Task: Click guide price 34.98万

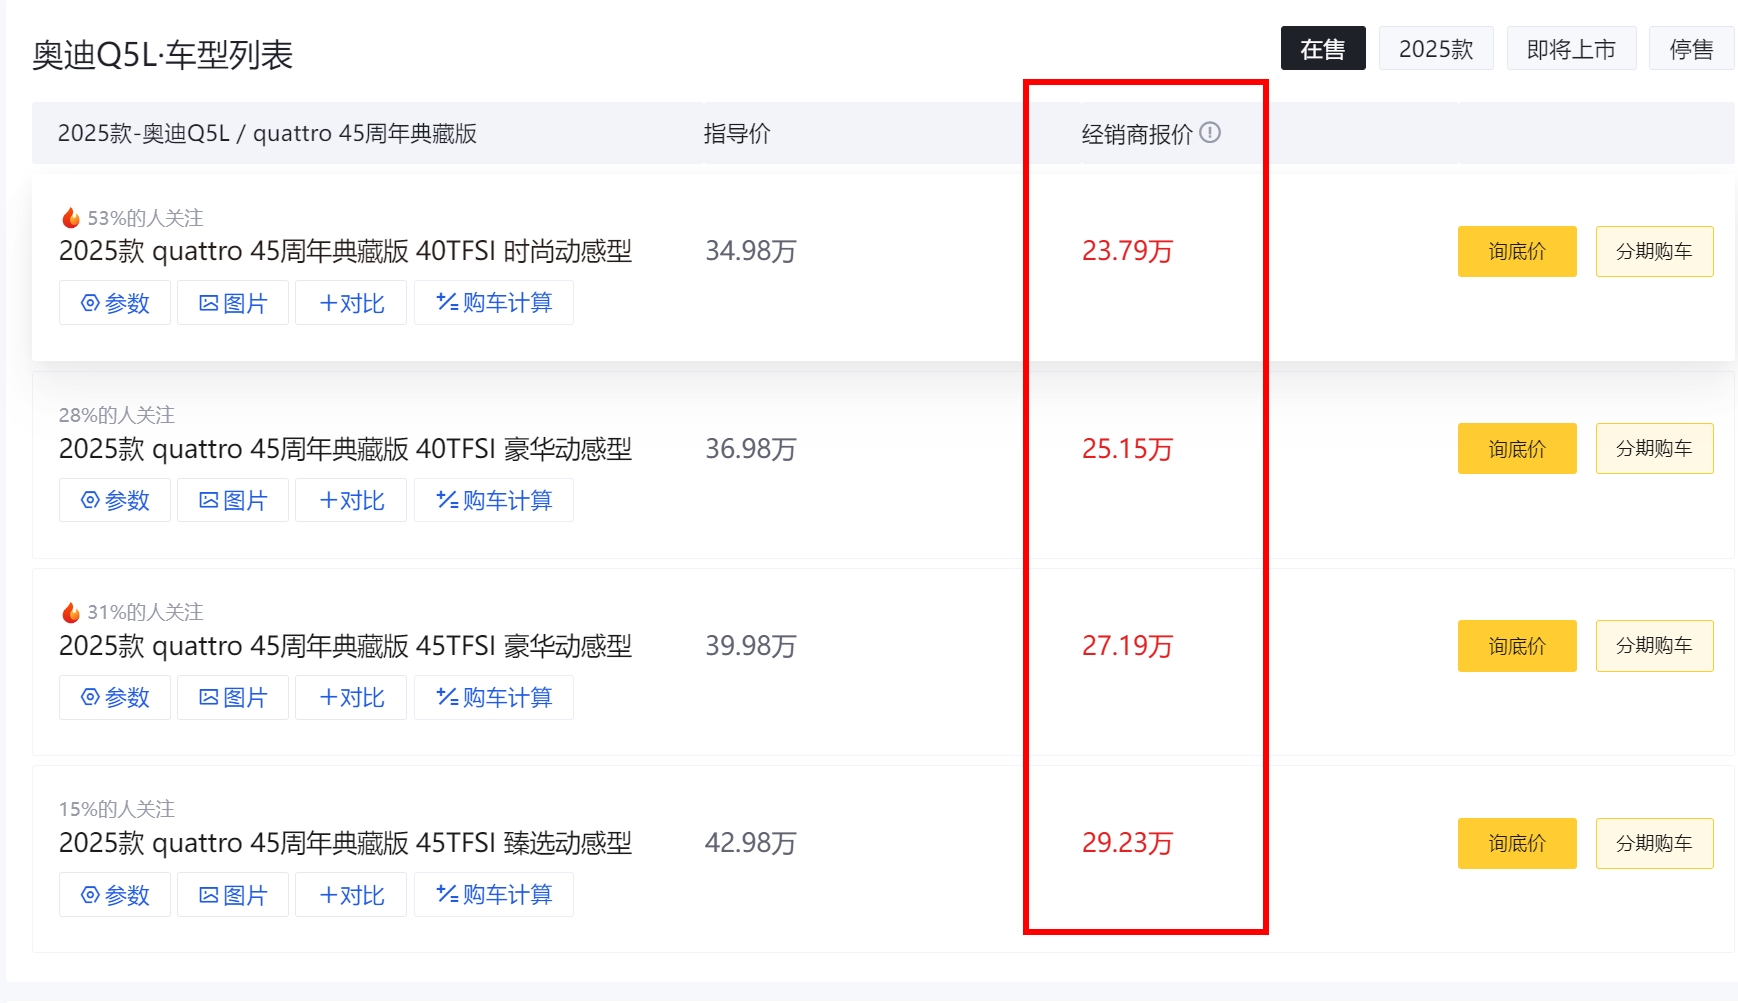Action: pyautogui.click(x=750, y=251)
